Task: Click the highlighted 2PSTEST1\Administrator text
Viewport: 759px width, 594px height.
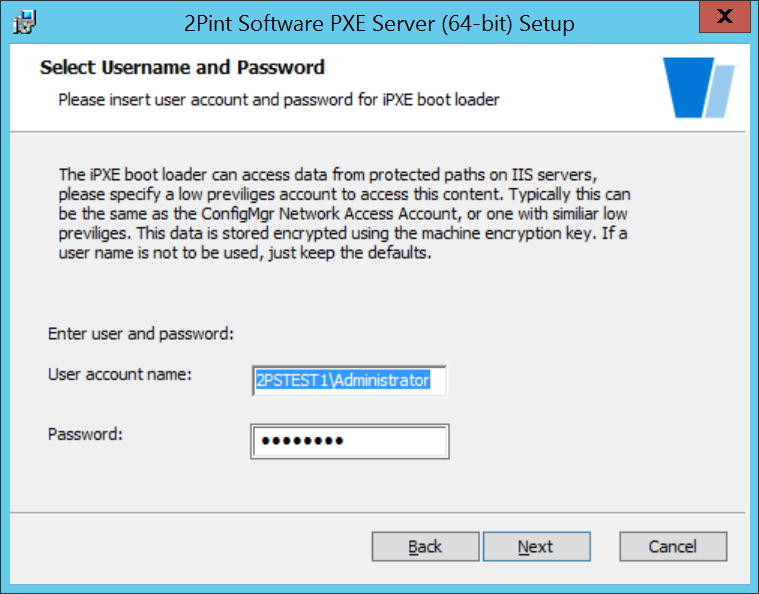Action: pos(343,381)
